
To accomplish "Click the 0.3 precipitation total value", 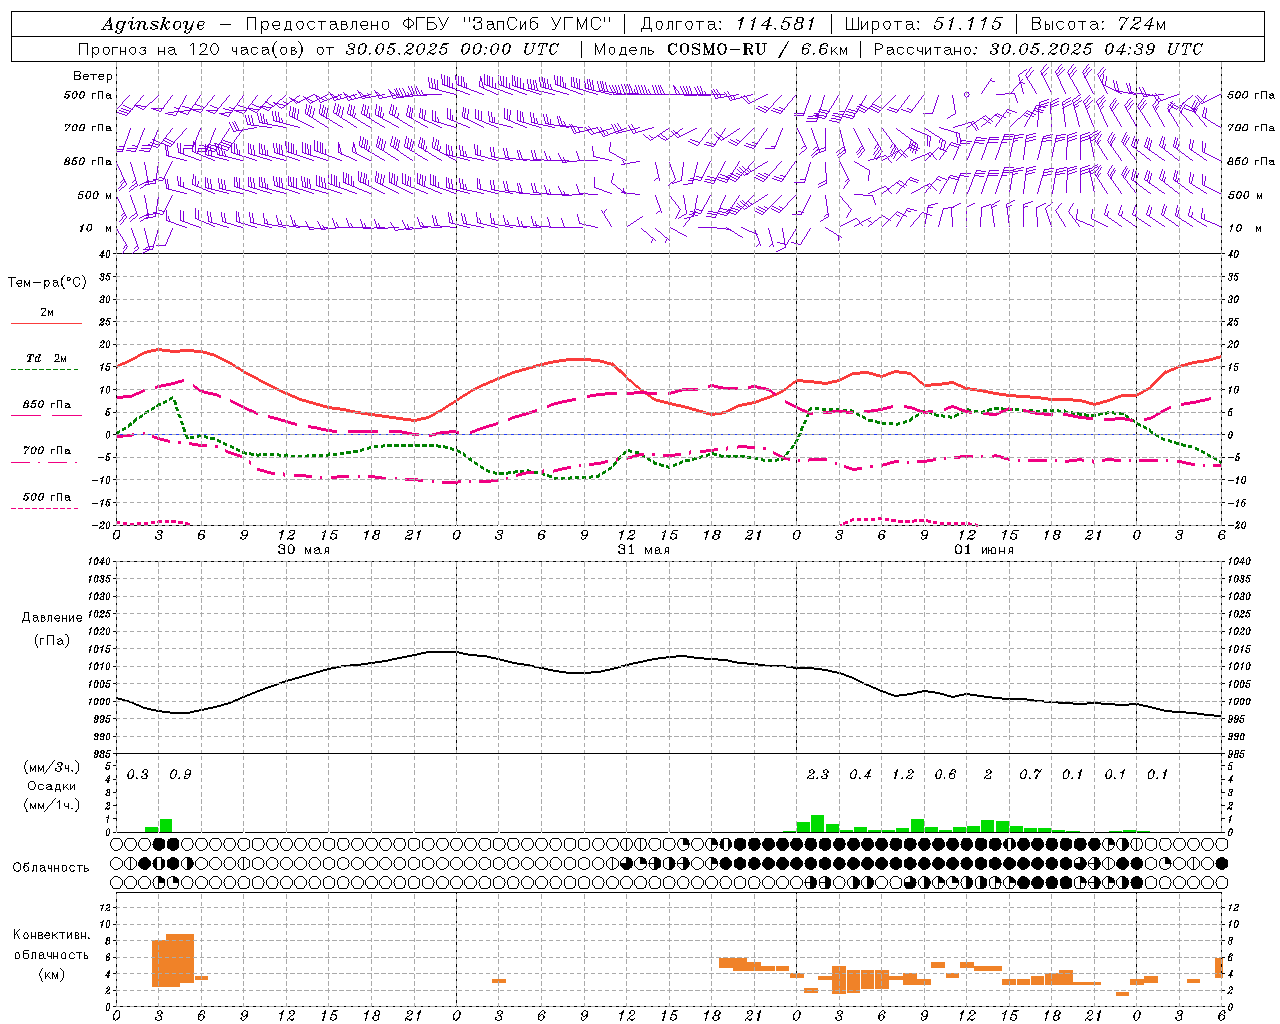I will (x=137, y=775).
